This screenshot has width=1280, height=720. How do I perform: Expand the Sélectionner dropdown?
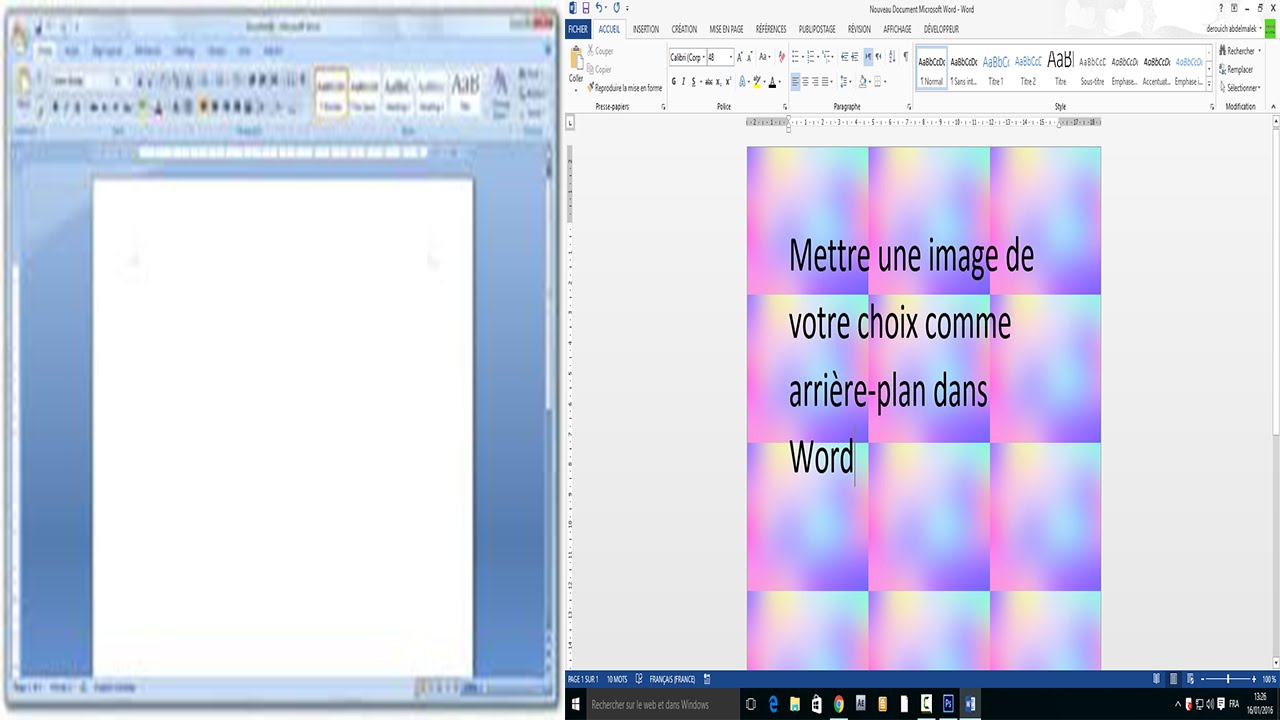click(1242, 88)
